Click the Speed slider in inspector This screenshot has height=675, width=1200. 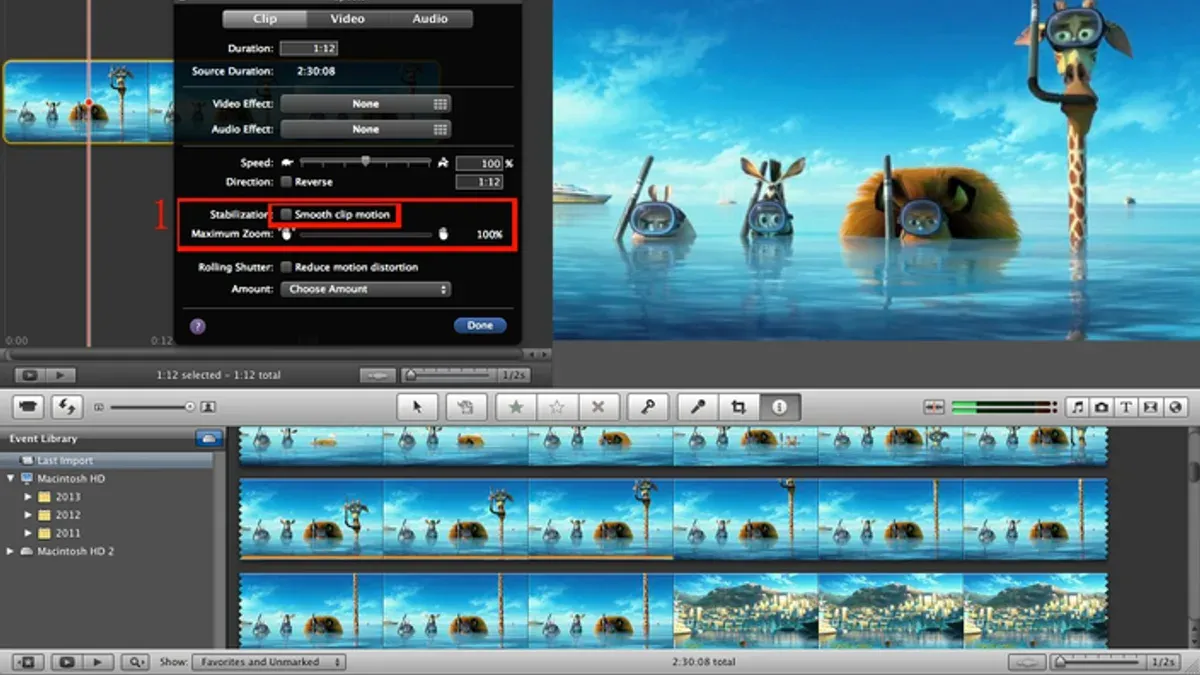(366, 161)
